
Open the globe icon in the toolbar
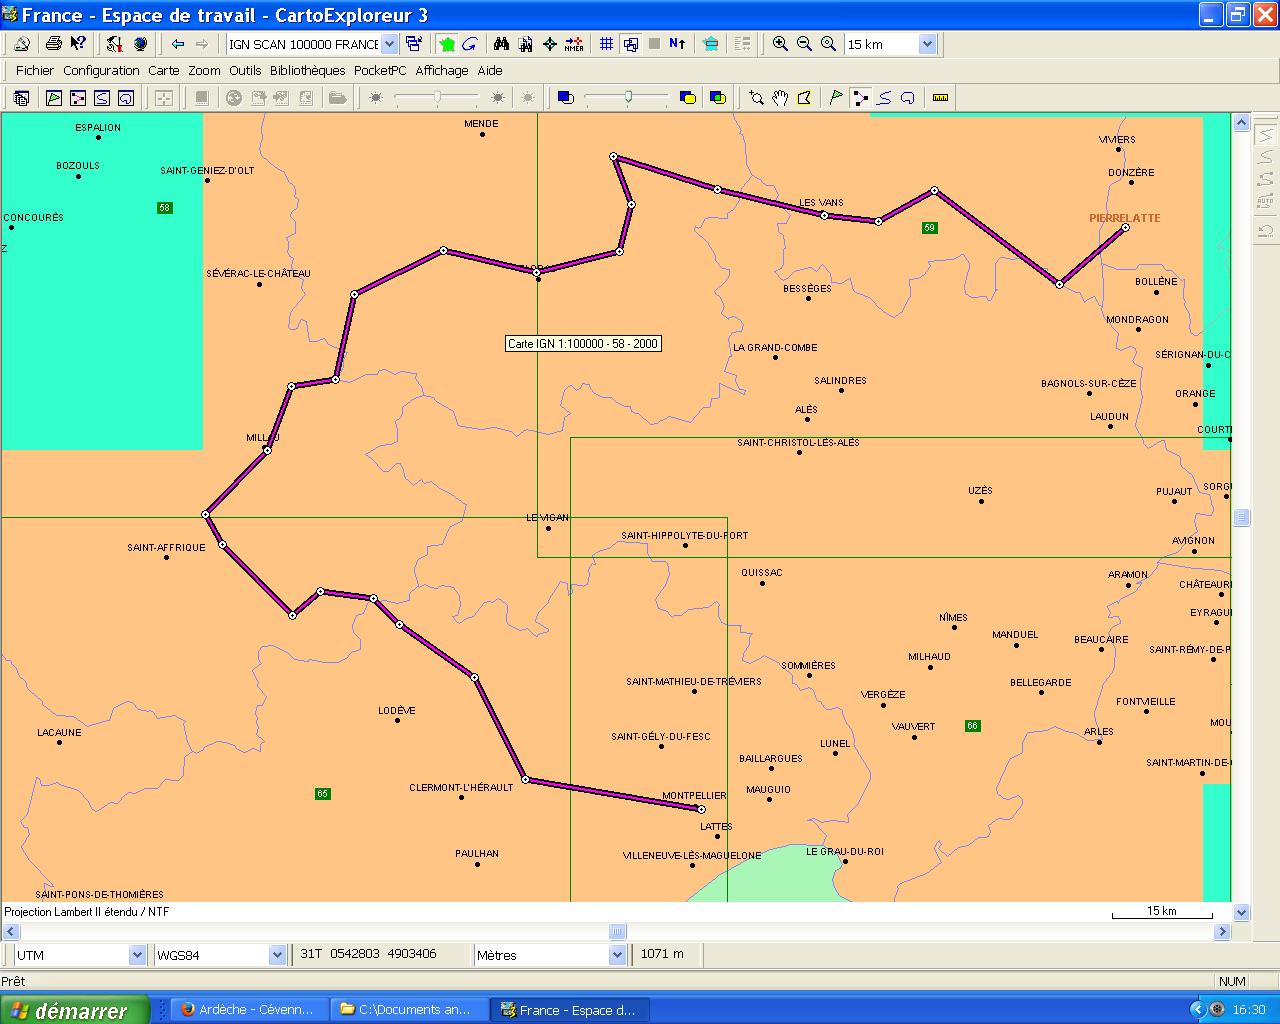[x=140, y=44]
